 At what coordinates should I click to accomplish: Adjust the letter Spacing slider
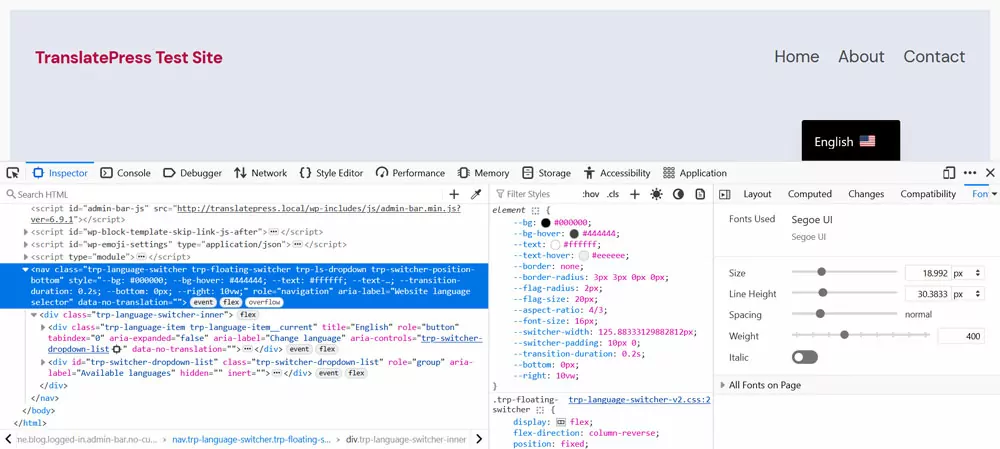click(844, 314)
